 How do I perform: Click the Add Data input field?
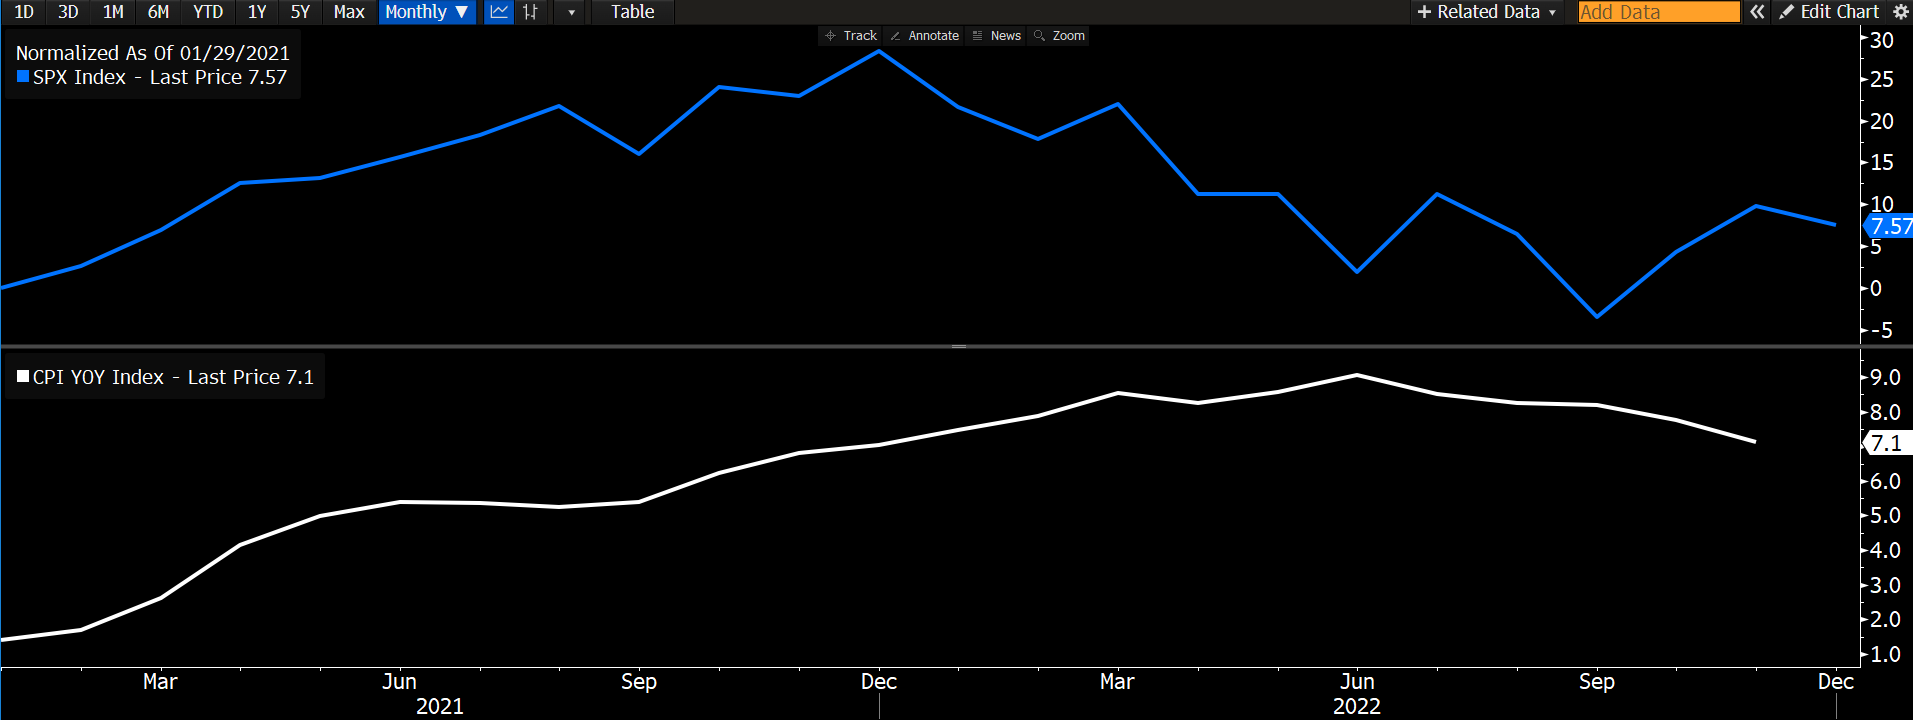(1658, 12)
